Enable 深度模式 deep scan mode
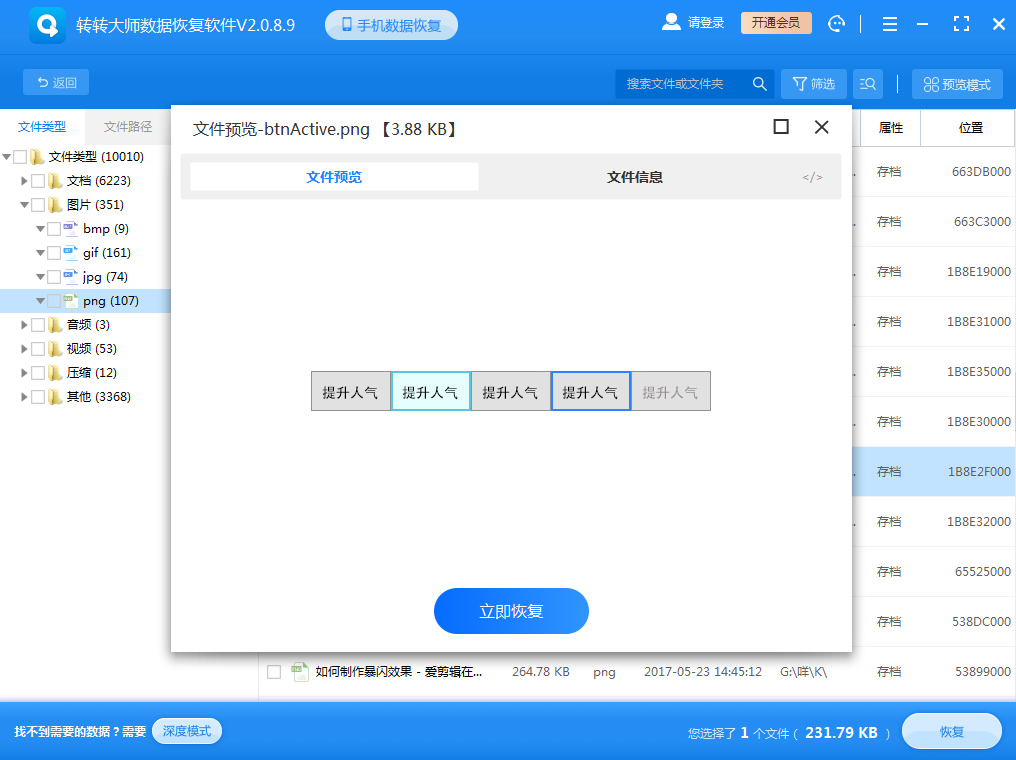 (186, 731)
